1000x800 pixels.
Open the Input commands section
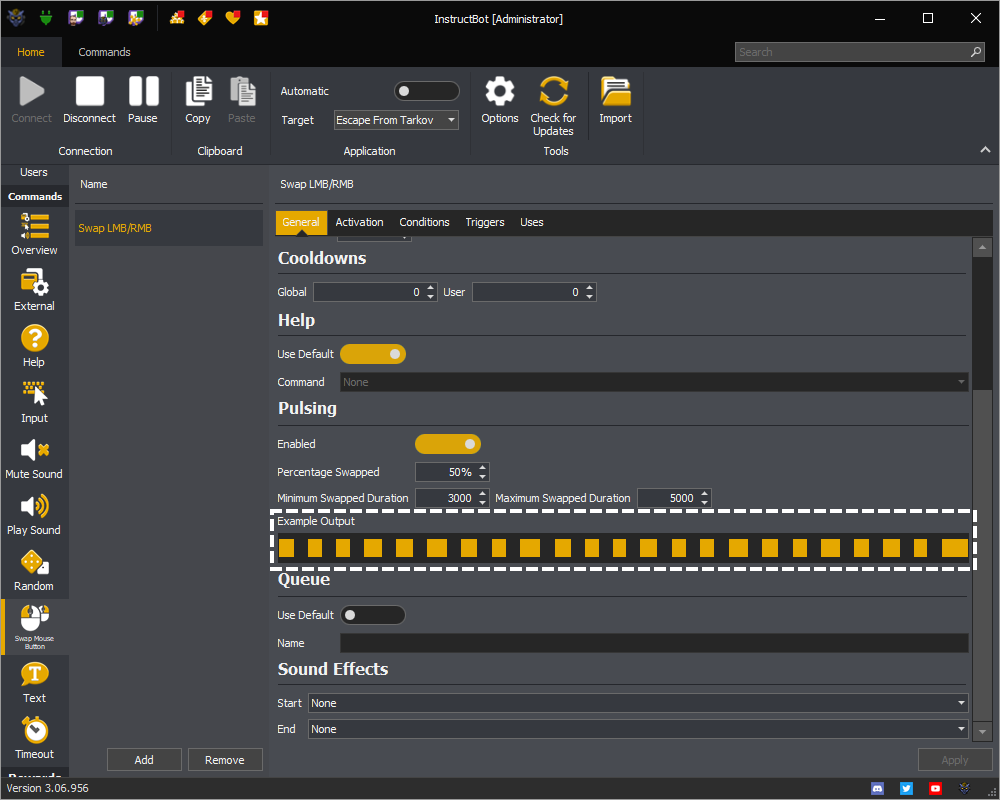34,403
